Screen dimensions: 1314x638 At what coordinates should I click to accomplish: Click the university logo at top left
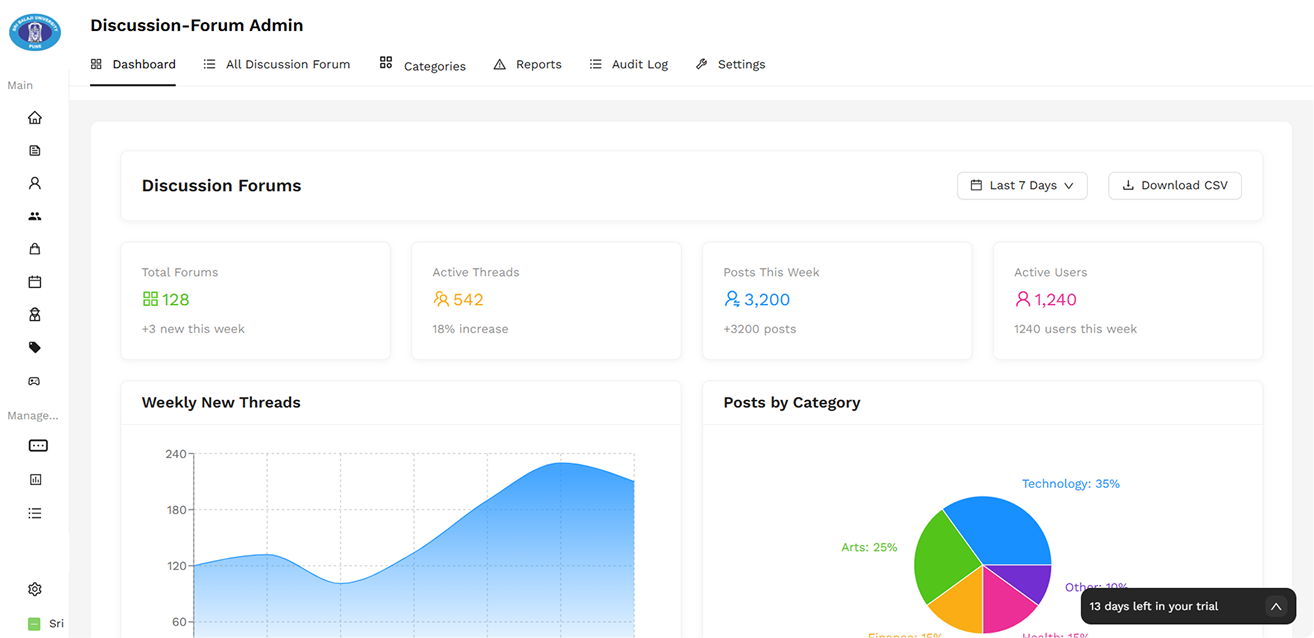click(x=35, y=32)
